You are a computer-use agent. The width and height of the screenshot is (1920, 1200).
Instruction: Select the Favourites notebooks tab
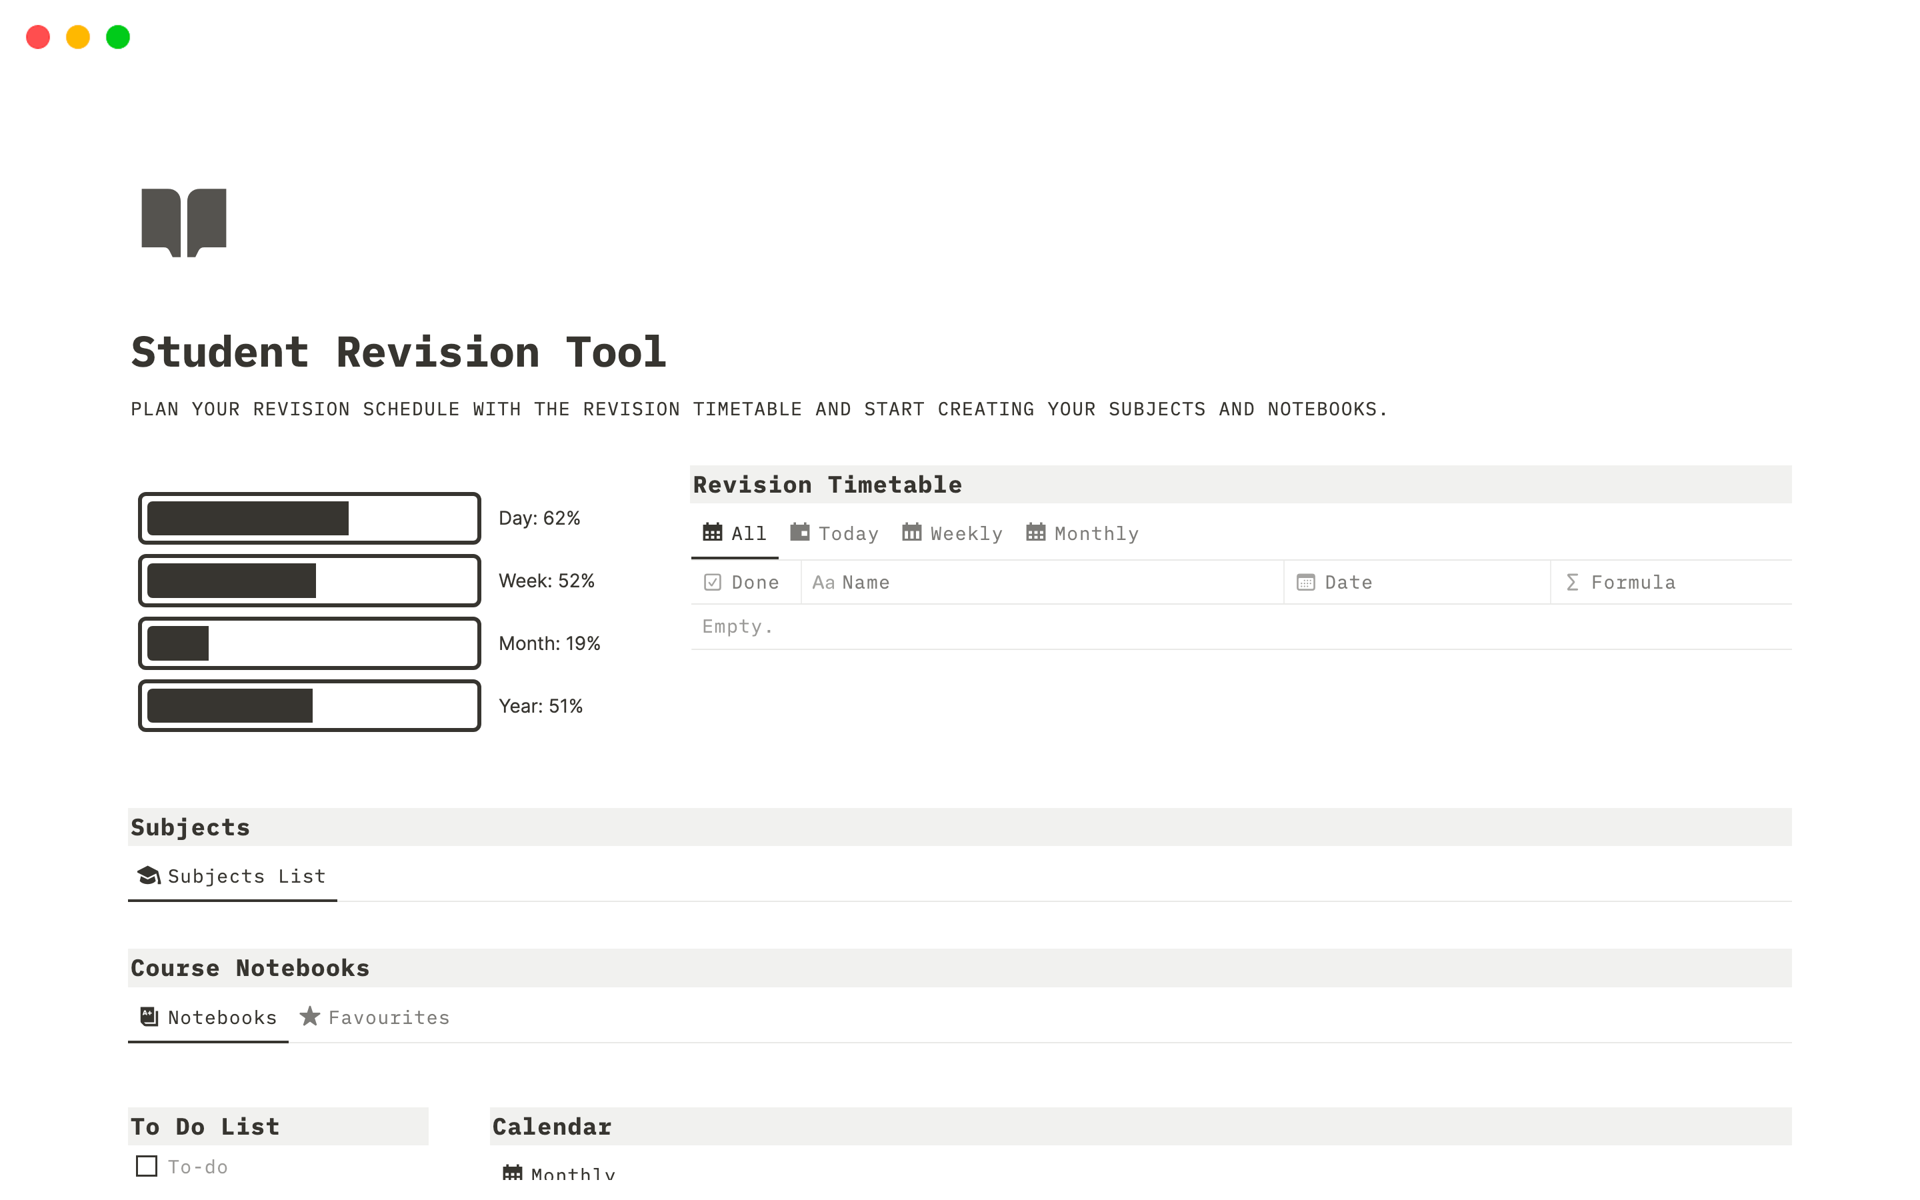[376, 1017]
